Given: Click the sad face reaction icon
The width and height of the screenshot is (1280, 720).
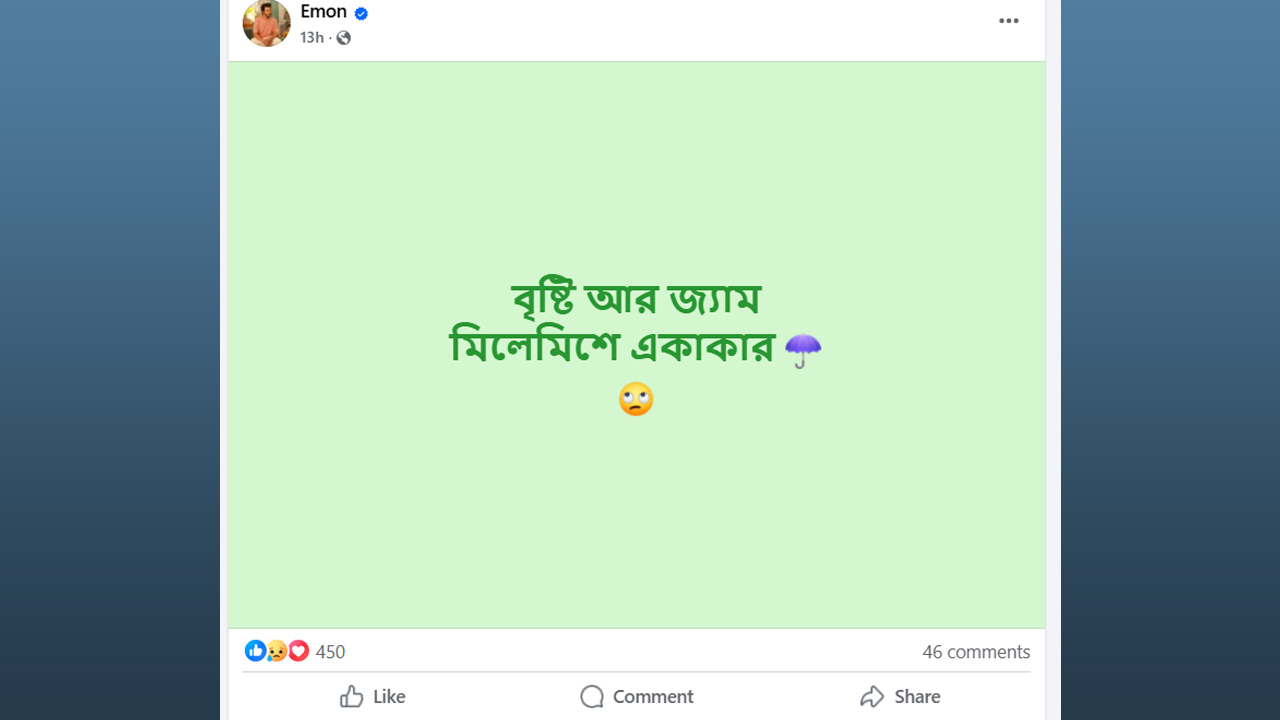Looking at the screenshot, I should click(x=277, y=651).
